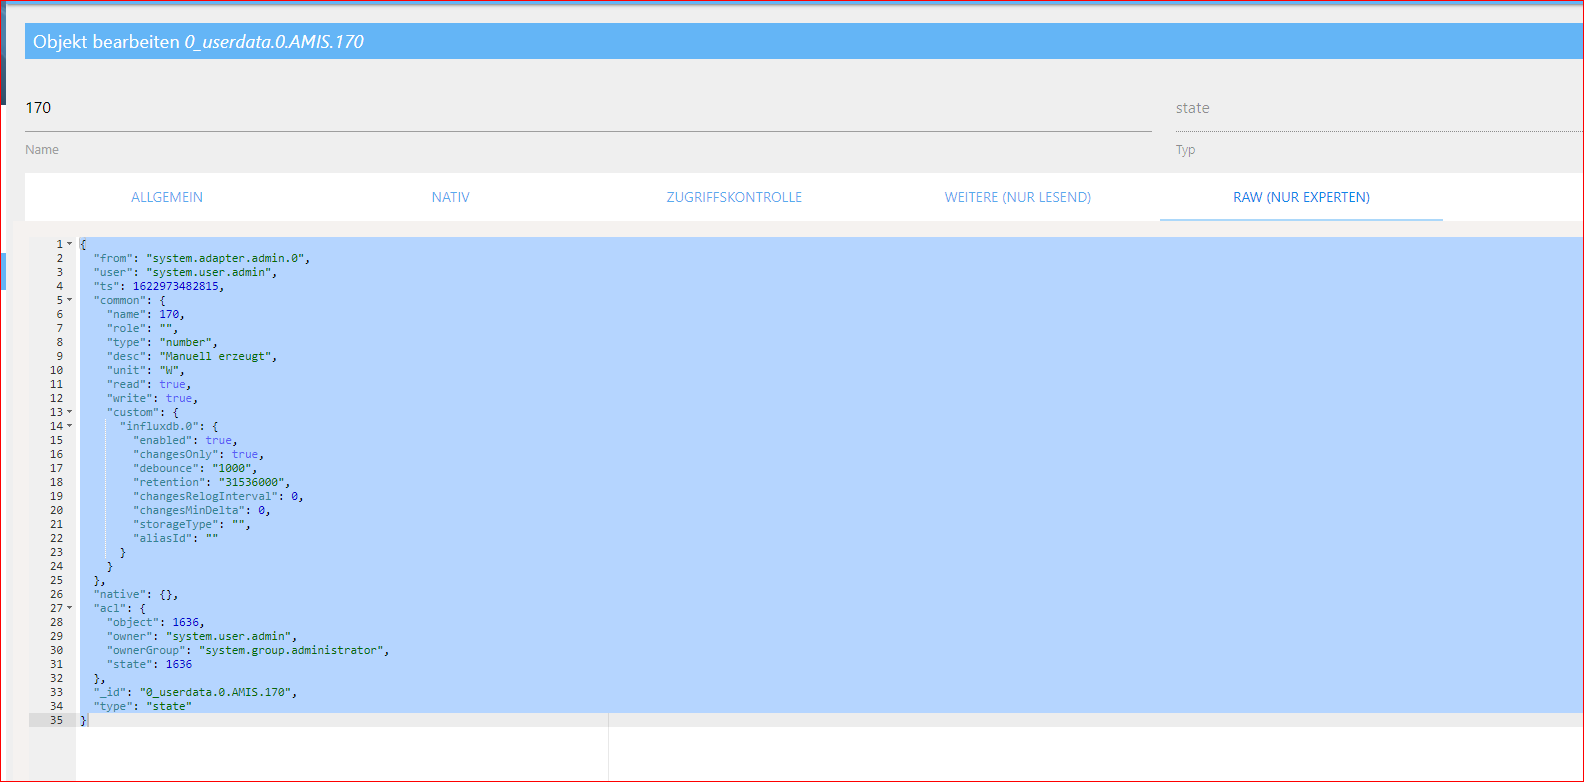Viewport: 1584px width, 782px height.
Task: Click the Typ field showing state
Action: [x=1379, y=108]
